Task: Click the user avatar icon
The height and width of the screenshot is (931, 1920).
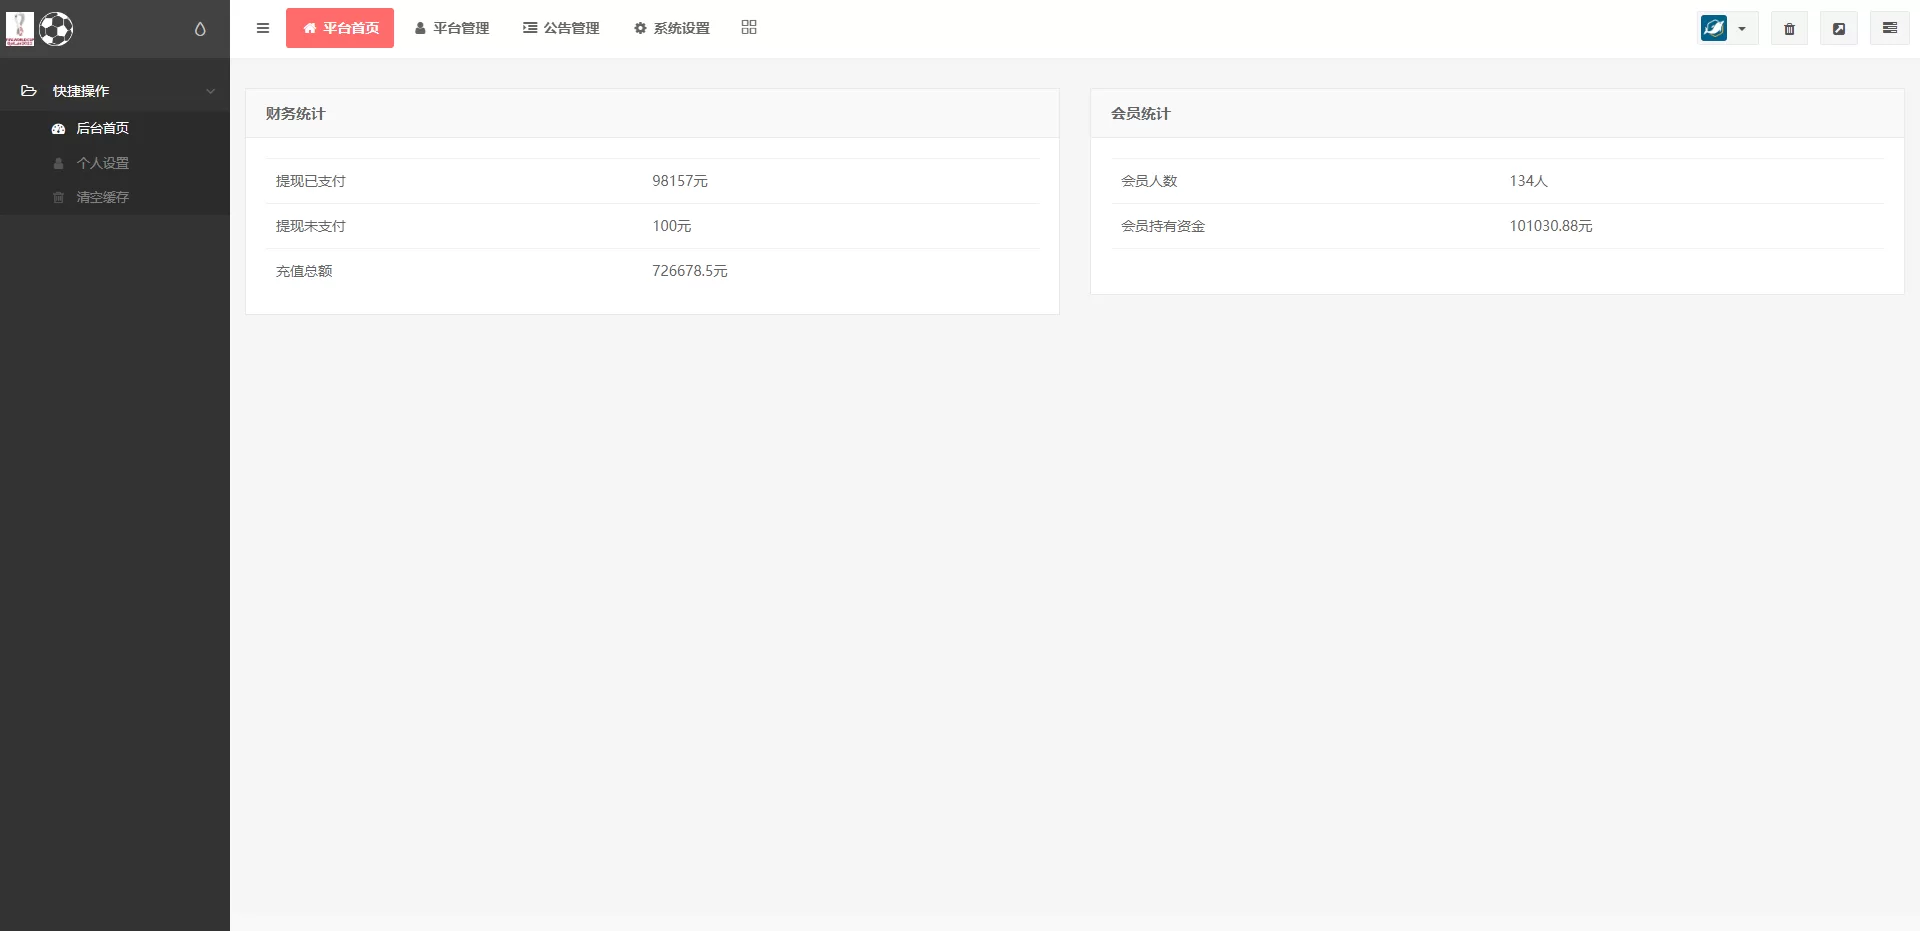Action: 1714,28
